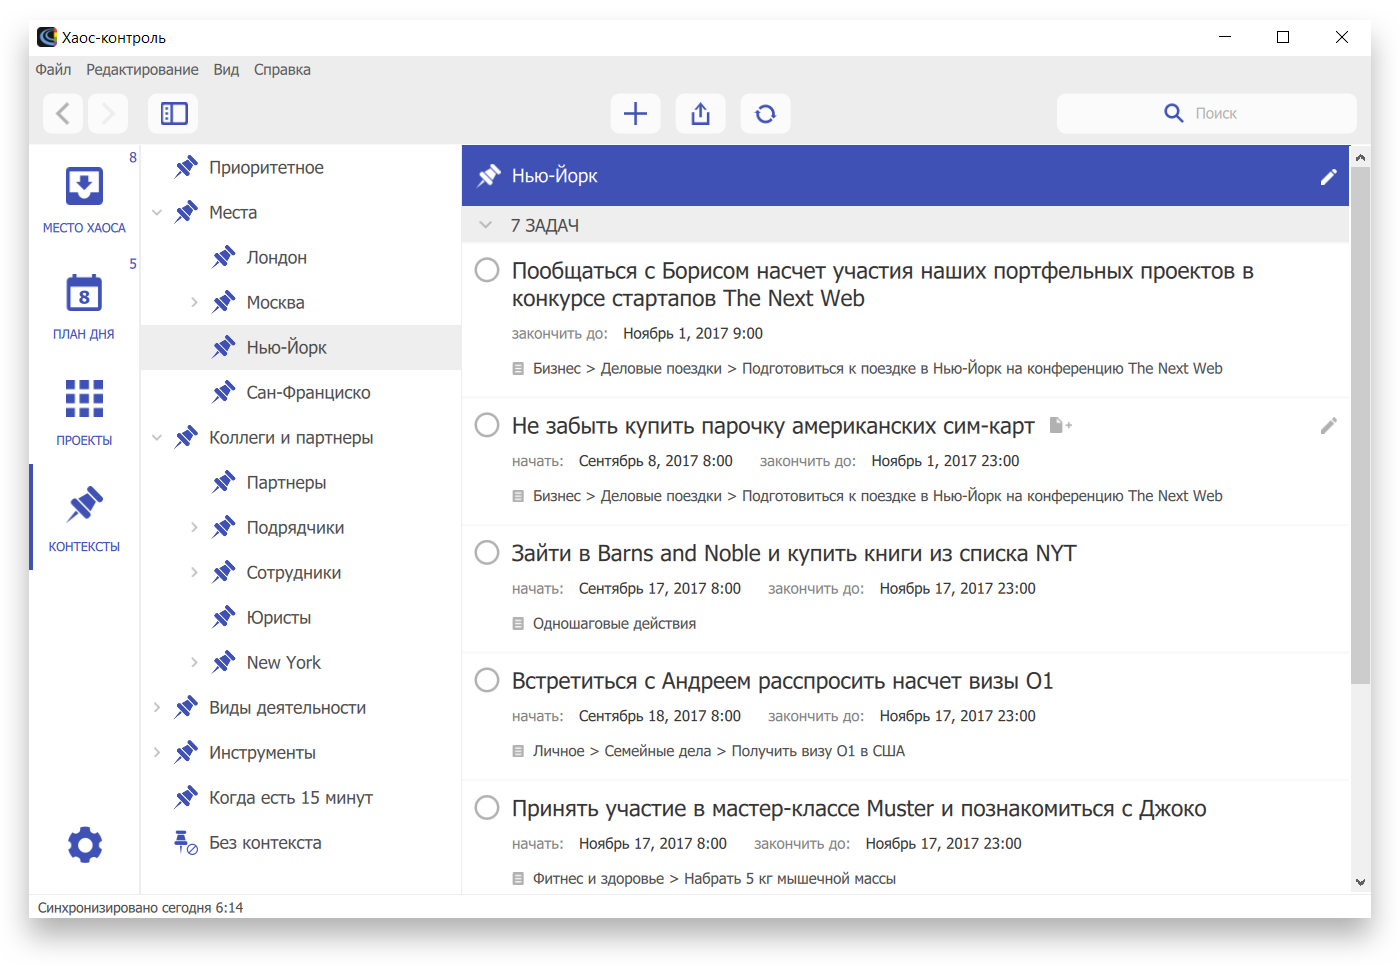Screen dimensions: 1400x970
Task: Edit the Нью-Йорк context with header pencil
Action: pyautogui.click(x=1328, y=177)
